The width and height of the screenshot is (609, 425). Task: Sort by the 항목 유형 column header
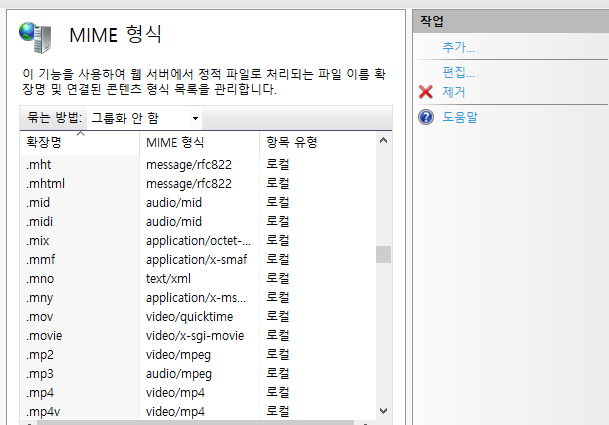coord(317,142)
